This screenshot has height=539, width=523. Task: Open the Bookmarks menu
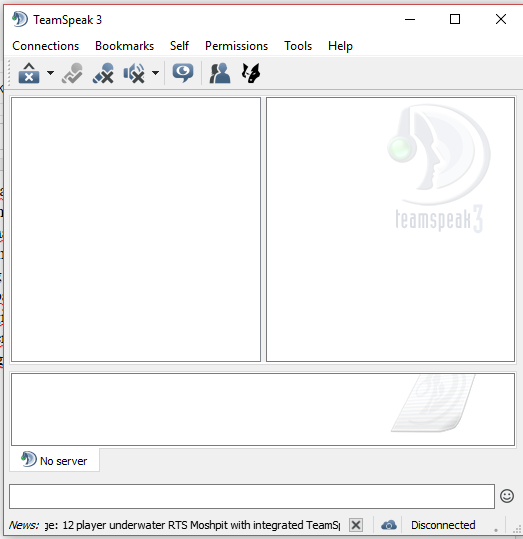pyautogui.click(x=124, y=46)
